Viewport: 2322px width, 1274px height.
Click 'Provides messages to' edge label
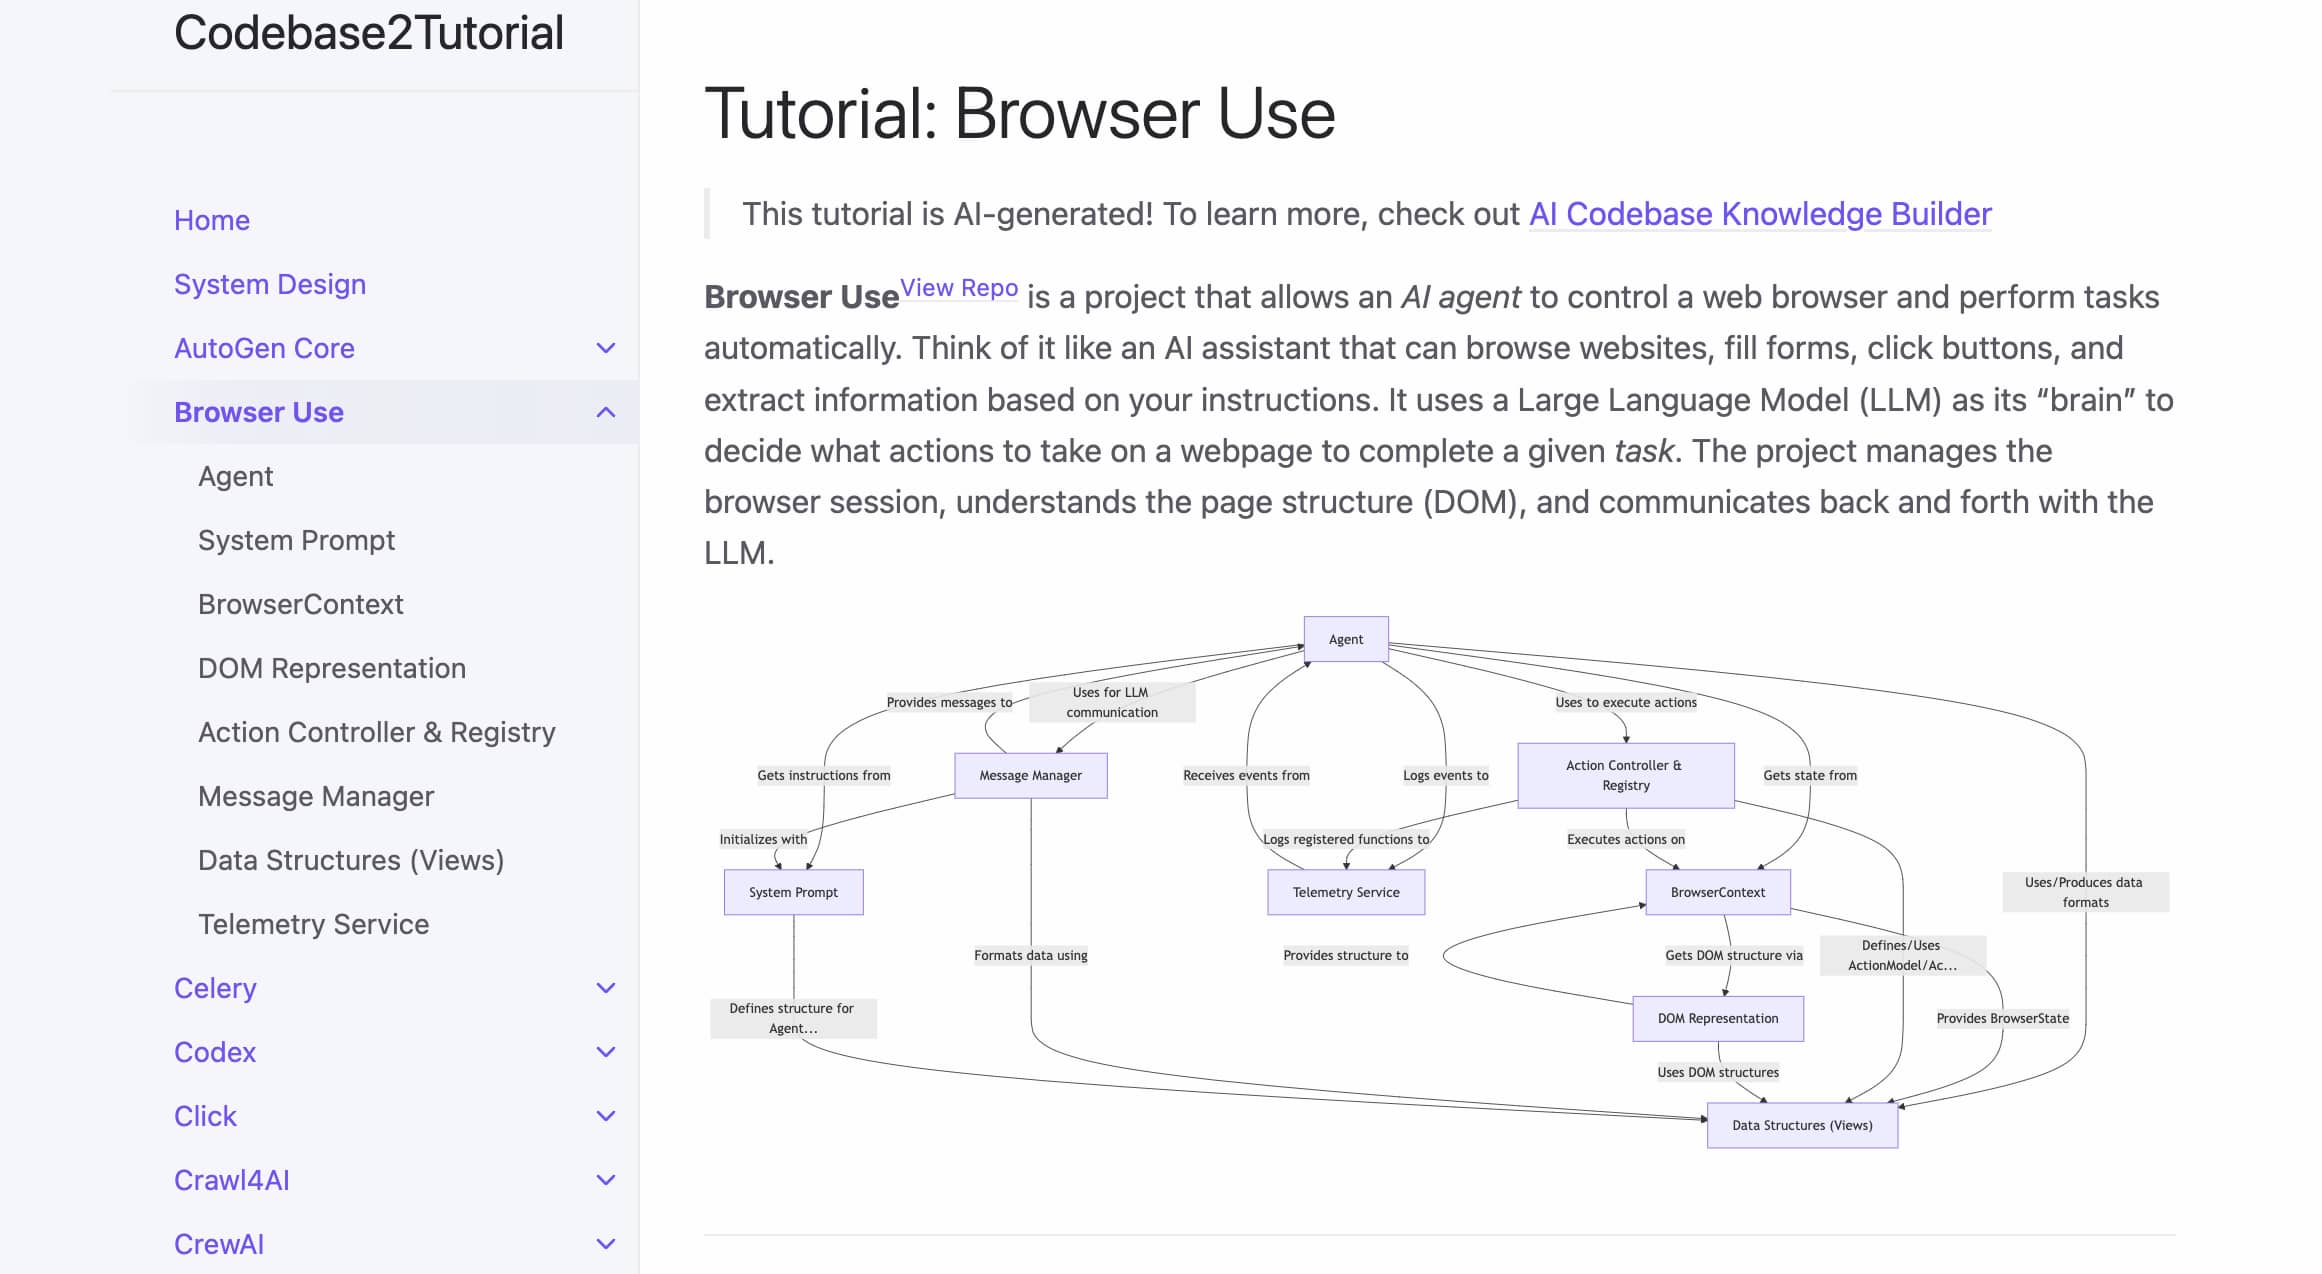949,702
